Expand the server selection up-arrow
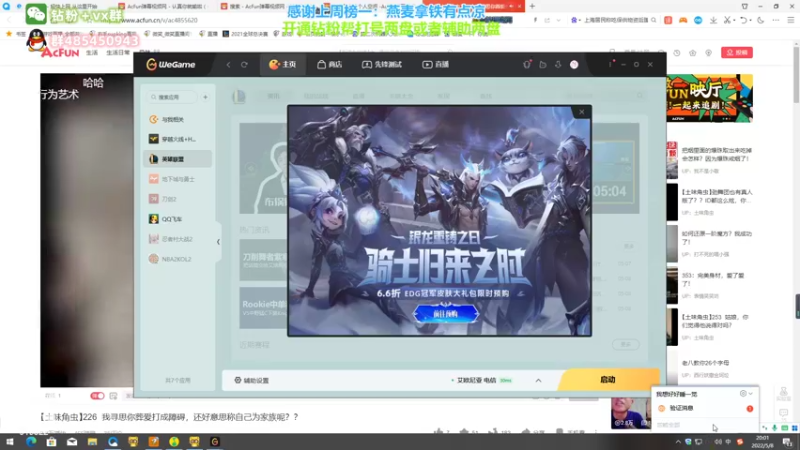This screenshot has height=450, width=800. (x=538, y=381)
